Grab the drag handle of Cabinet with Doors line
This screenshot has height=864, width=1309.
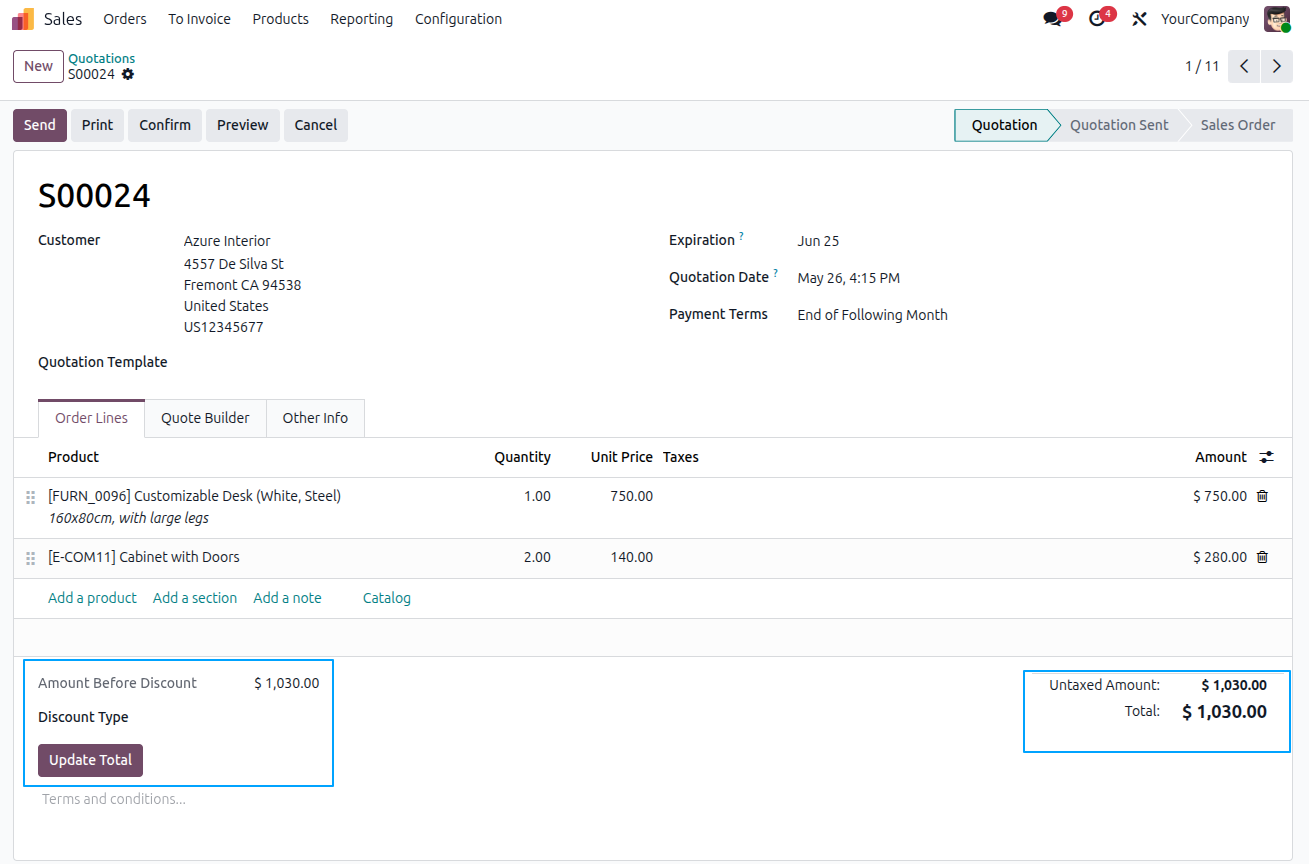point(30,558)
